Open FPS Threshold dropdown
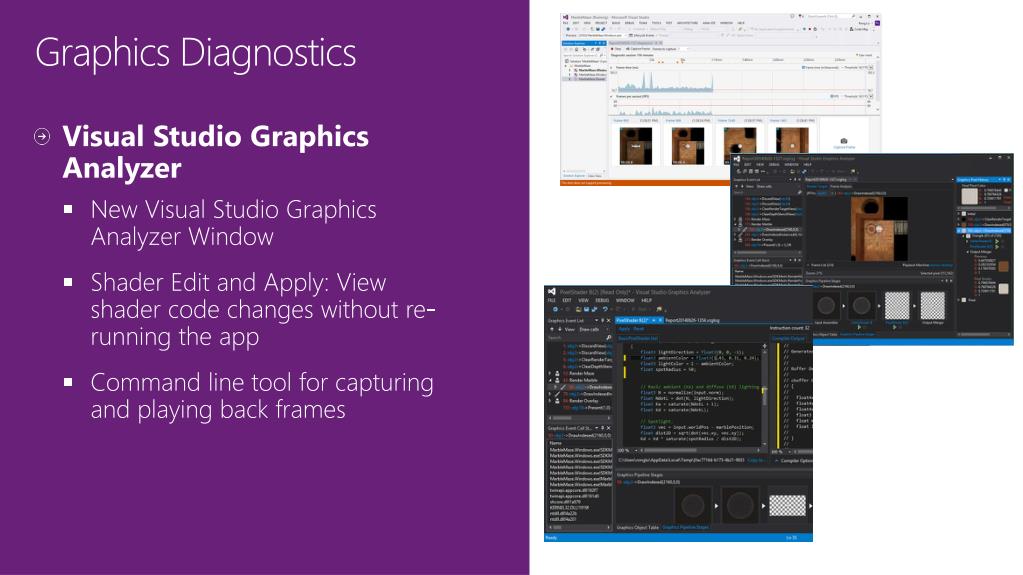This screenshot has height=575, width=1023. point(872,96)
